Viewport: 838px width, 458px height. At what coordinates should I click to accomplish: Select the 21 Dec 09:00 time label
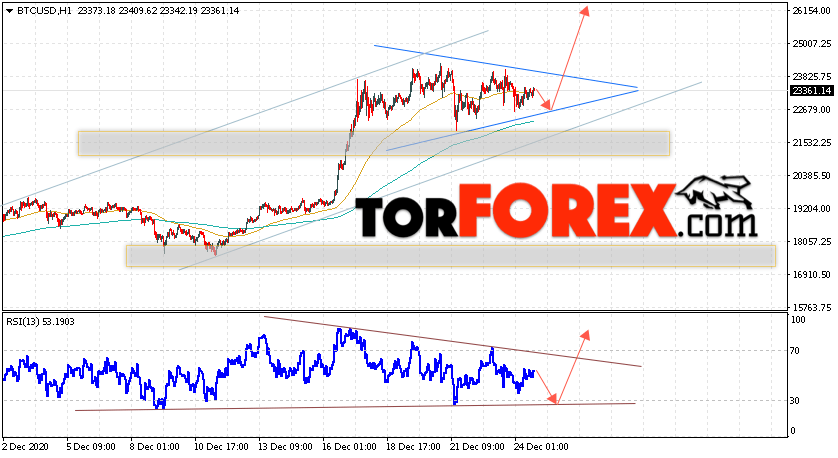click(477, 446)
